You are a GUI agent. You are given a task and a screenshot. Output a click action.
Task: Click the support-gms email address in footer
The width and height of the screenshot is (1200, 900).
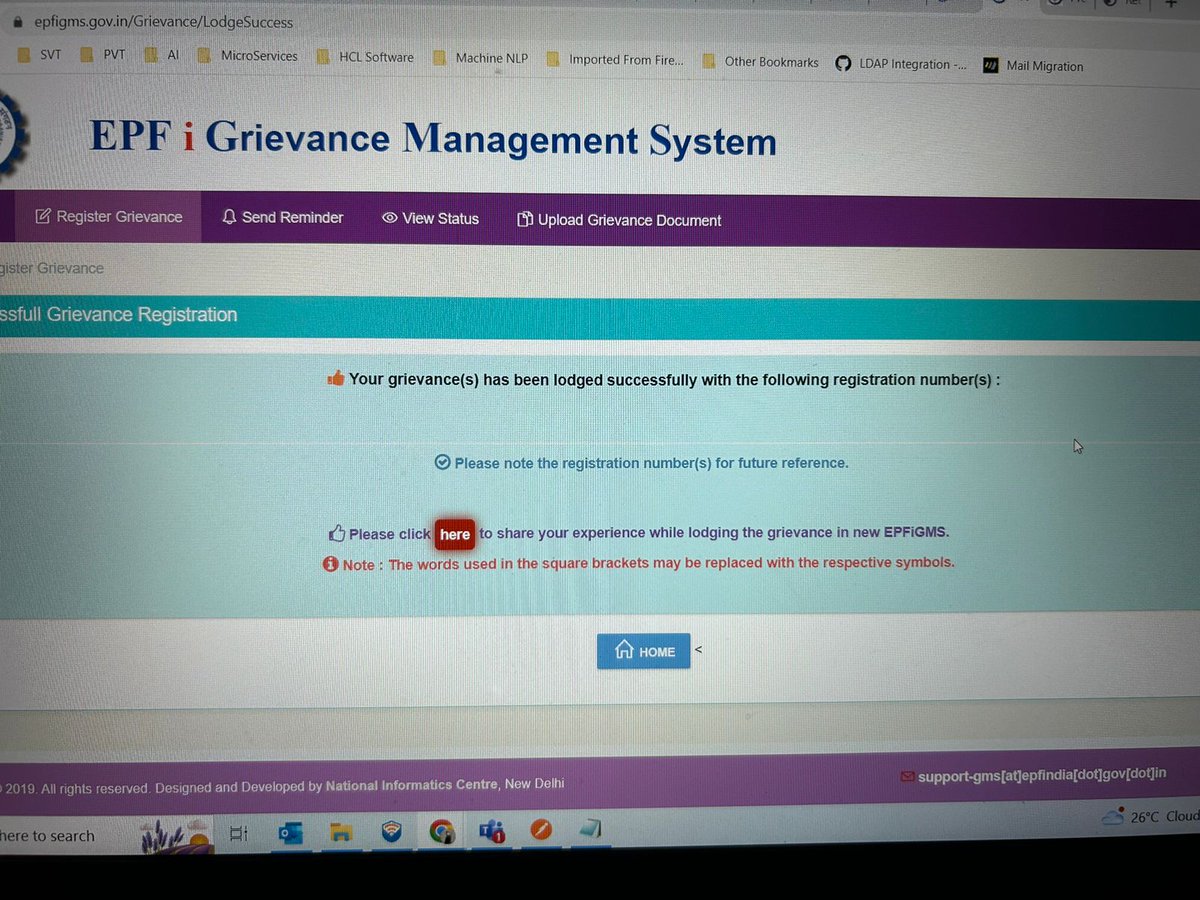(x=1042, y=775)
